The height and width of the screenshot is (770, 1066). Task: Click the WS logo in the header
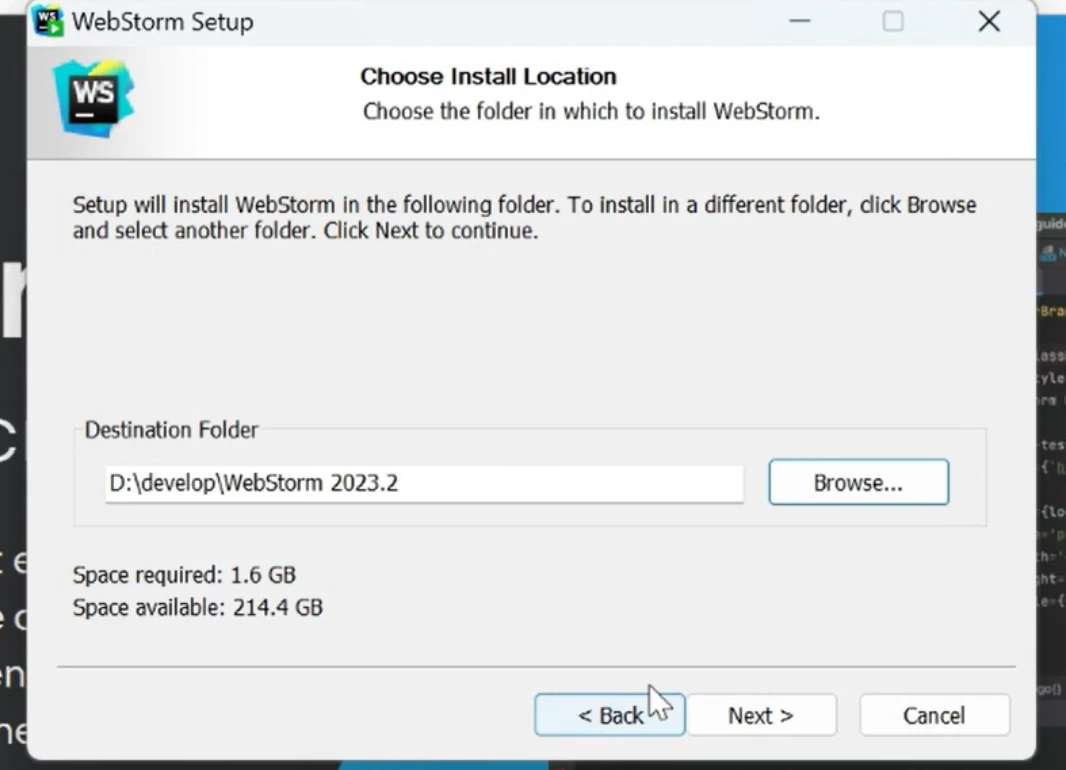click(93, 99)
